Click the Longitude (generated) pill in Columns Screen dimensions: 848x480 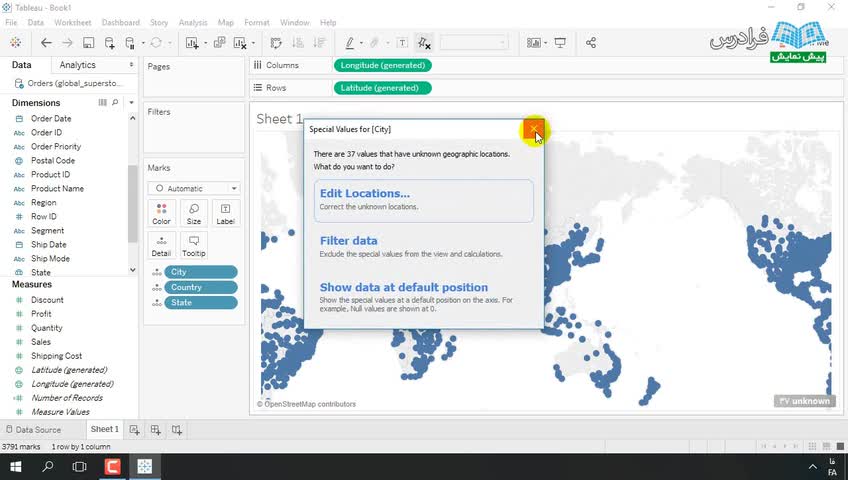[383, 65]
